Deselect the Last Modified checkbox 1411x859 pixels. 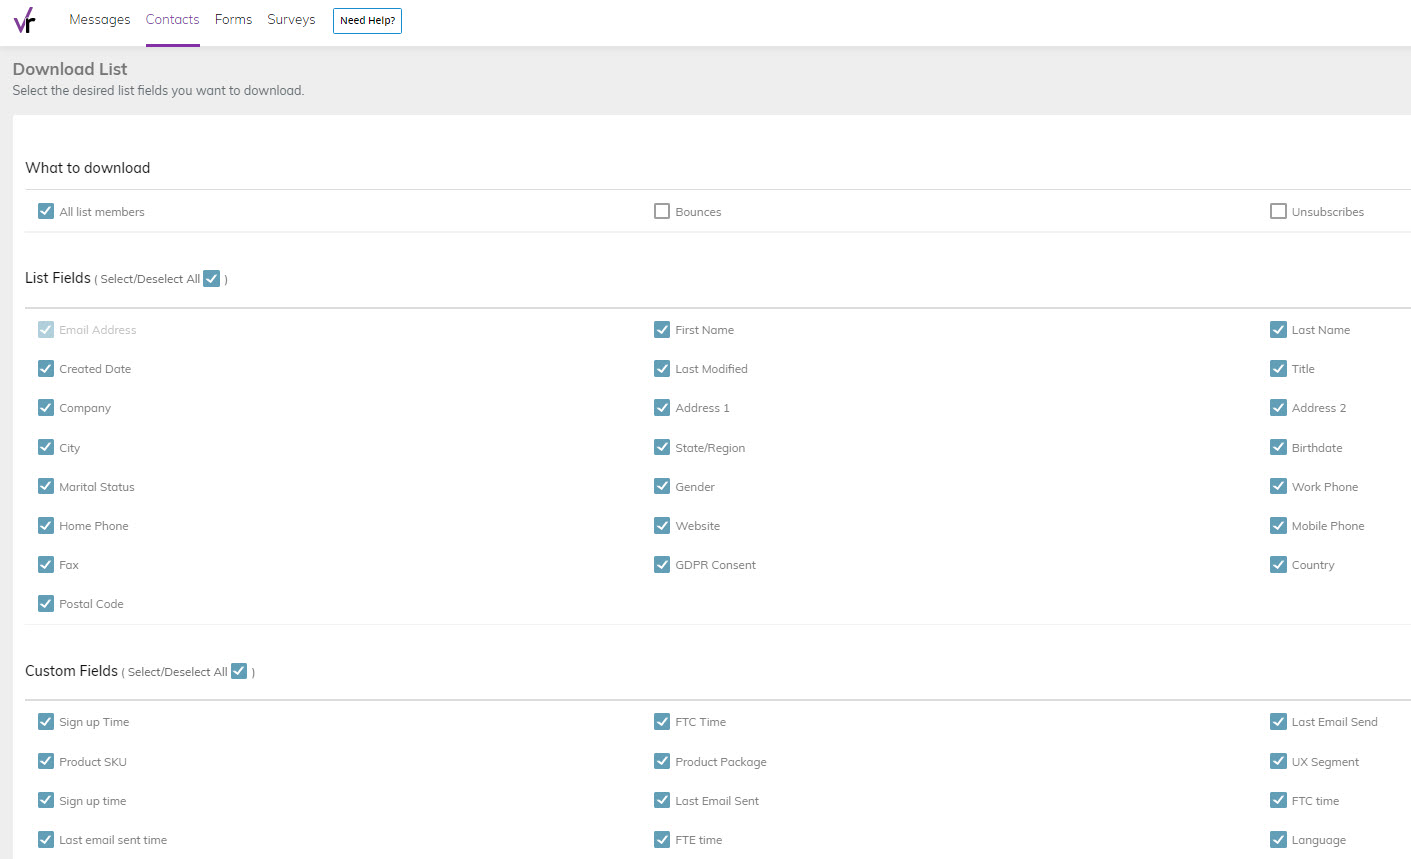pos(662,368)
